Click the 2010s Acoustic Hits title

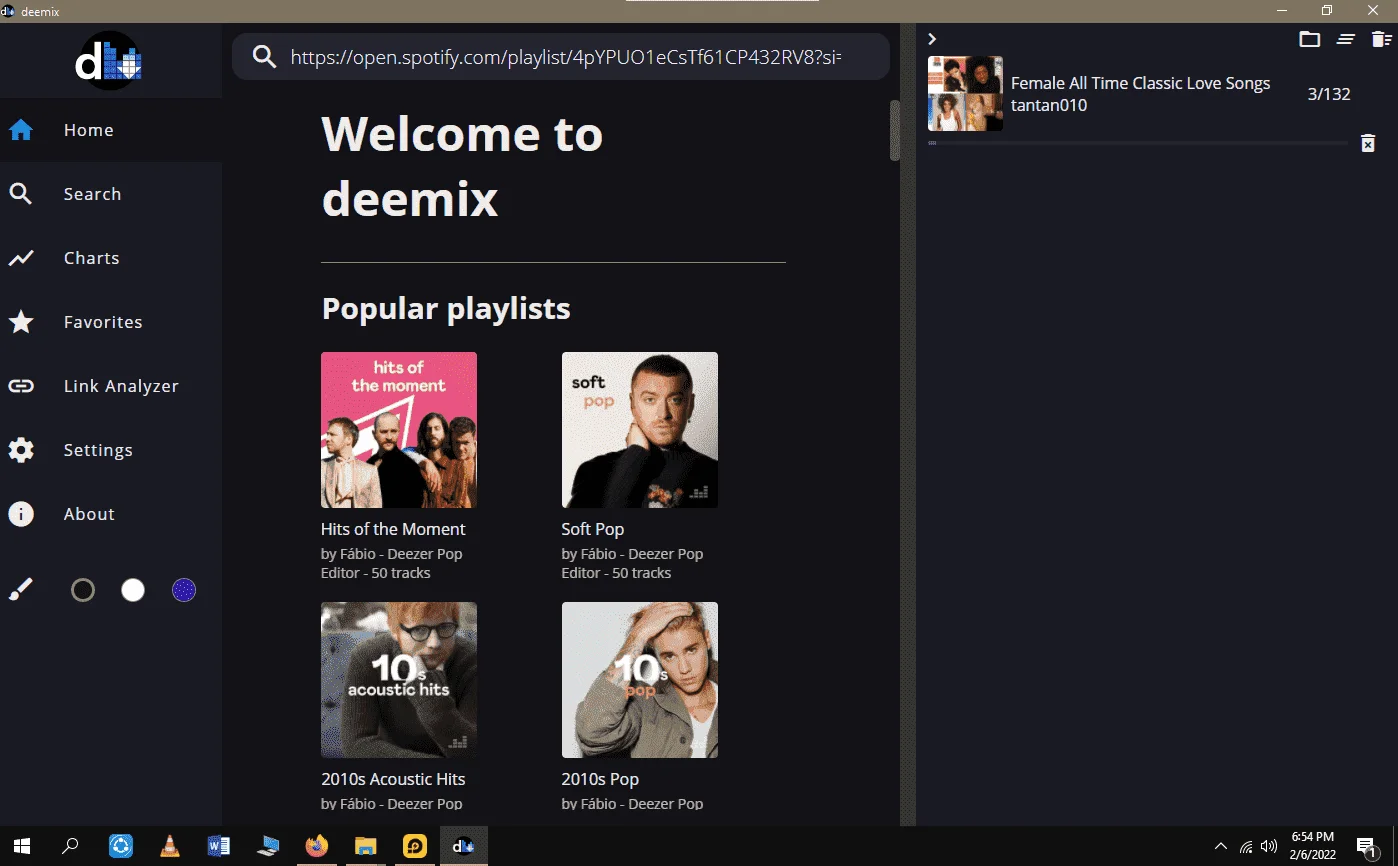(393, 779)
